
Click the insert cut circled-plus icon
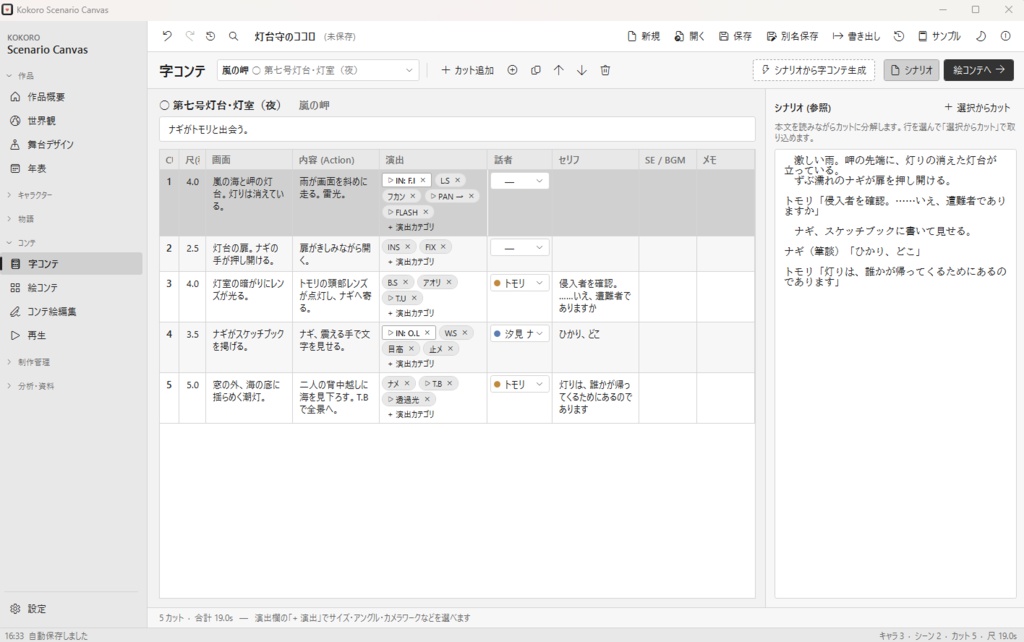513,70
